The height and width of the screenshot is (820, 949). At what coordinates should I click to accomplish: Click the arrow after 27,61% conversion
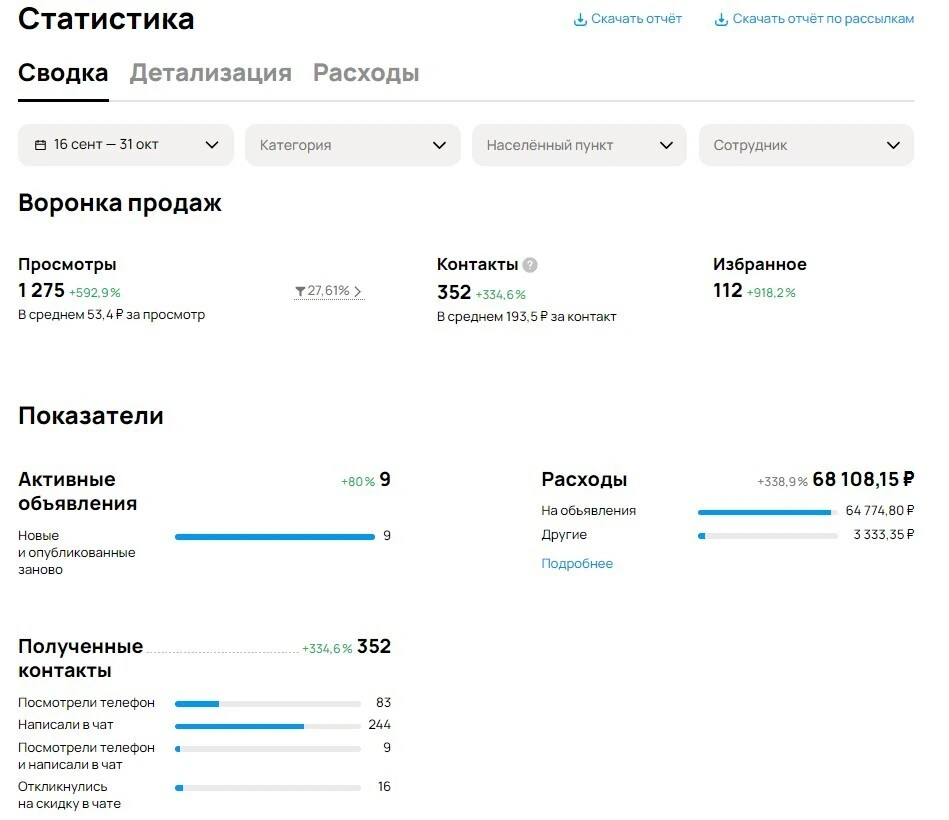[x=358, y=292]
